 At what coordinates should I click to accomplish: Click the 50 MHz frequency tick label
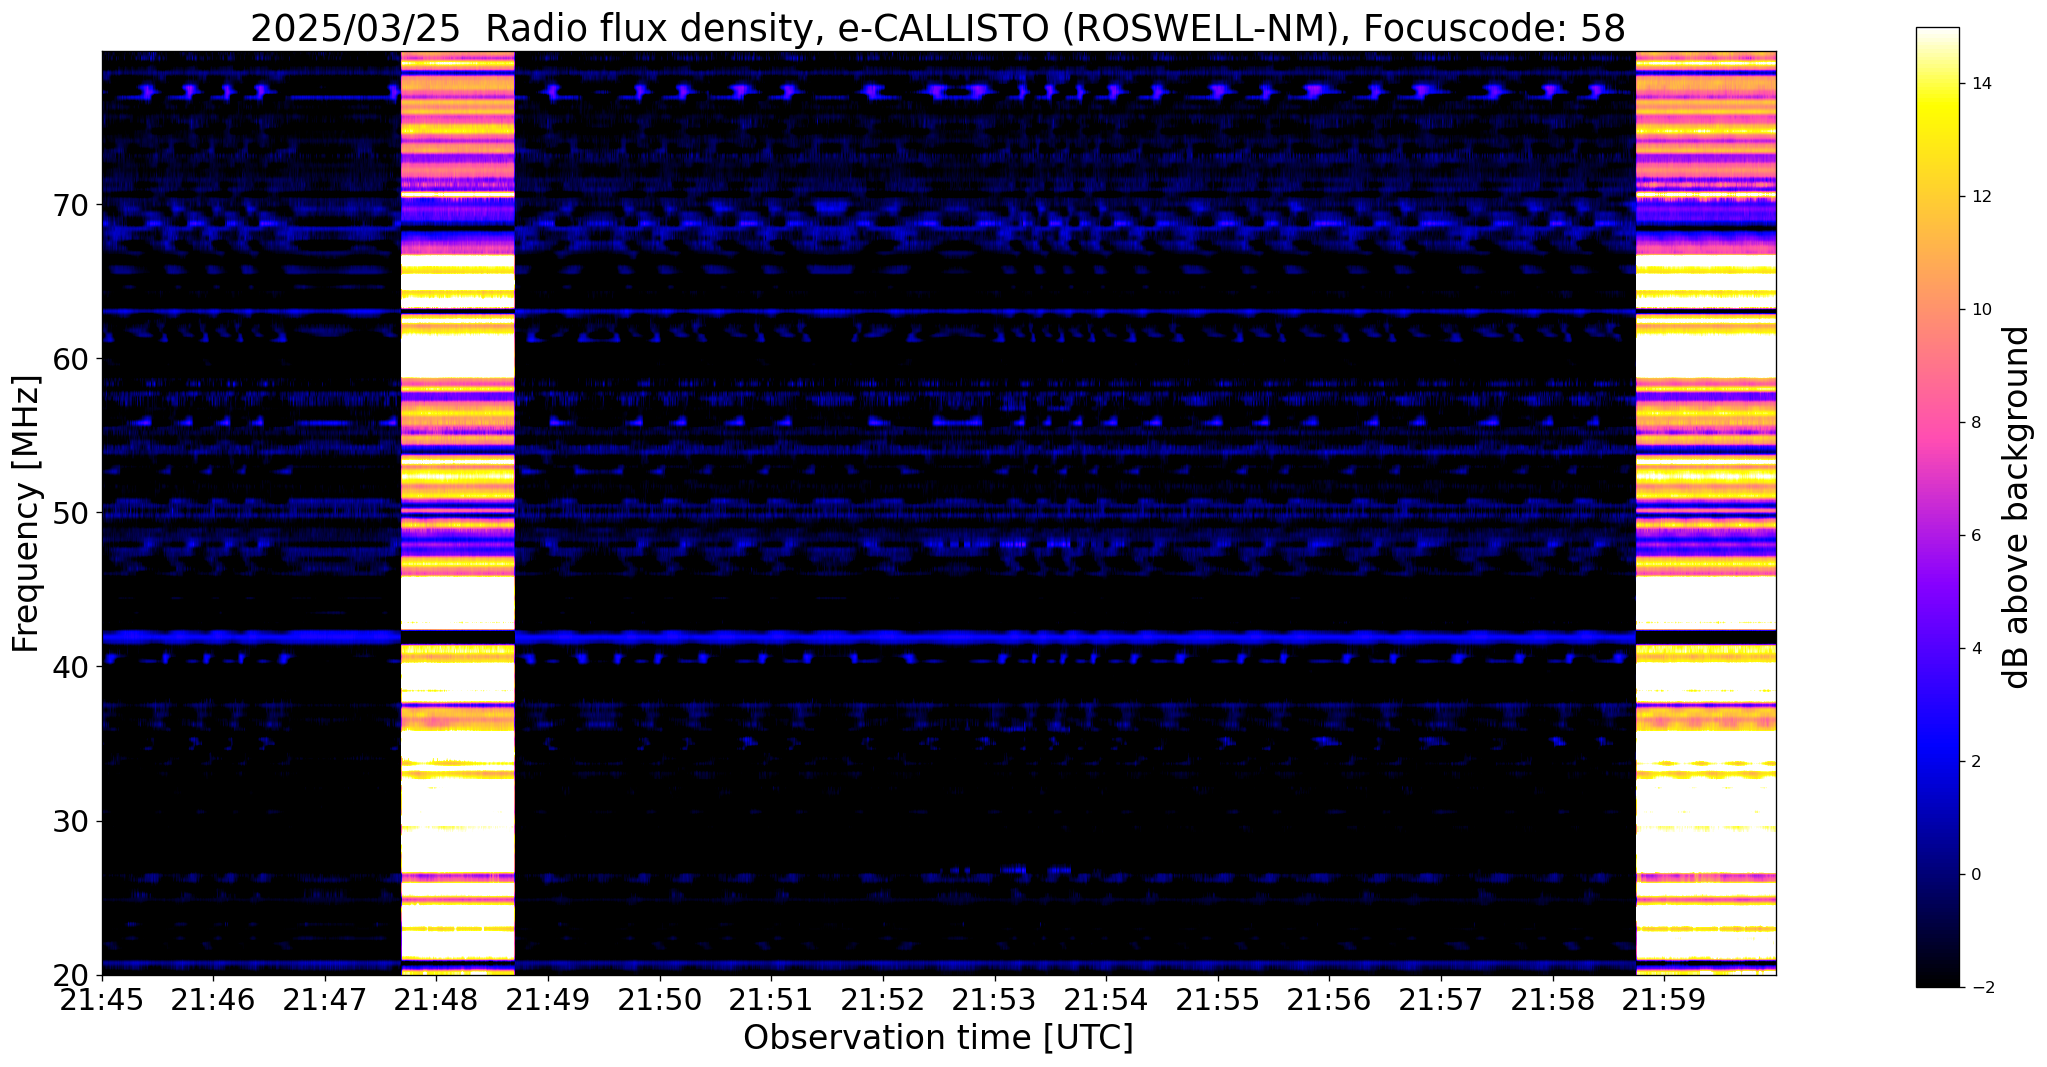pyautogui.click(x=71, y=513)
